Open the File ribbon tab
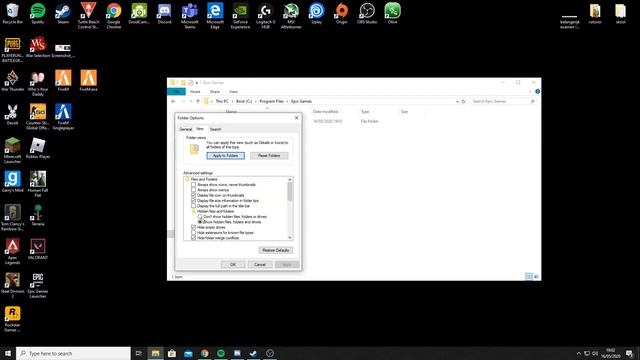This screenshot has height=360, width=640. [176, 91]
